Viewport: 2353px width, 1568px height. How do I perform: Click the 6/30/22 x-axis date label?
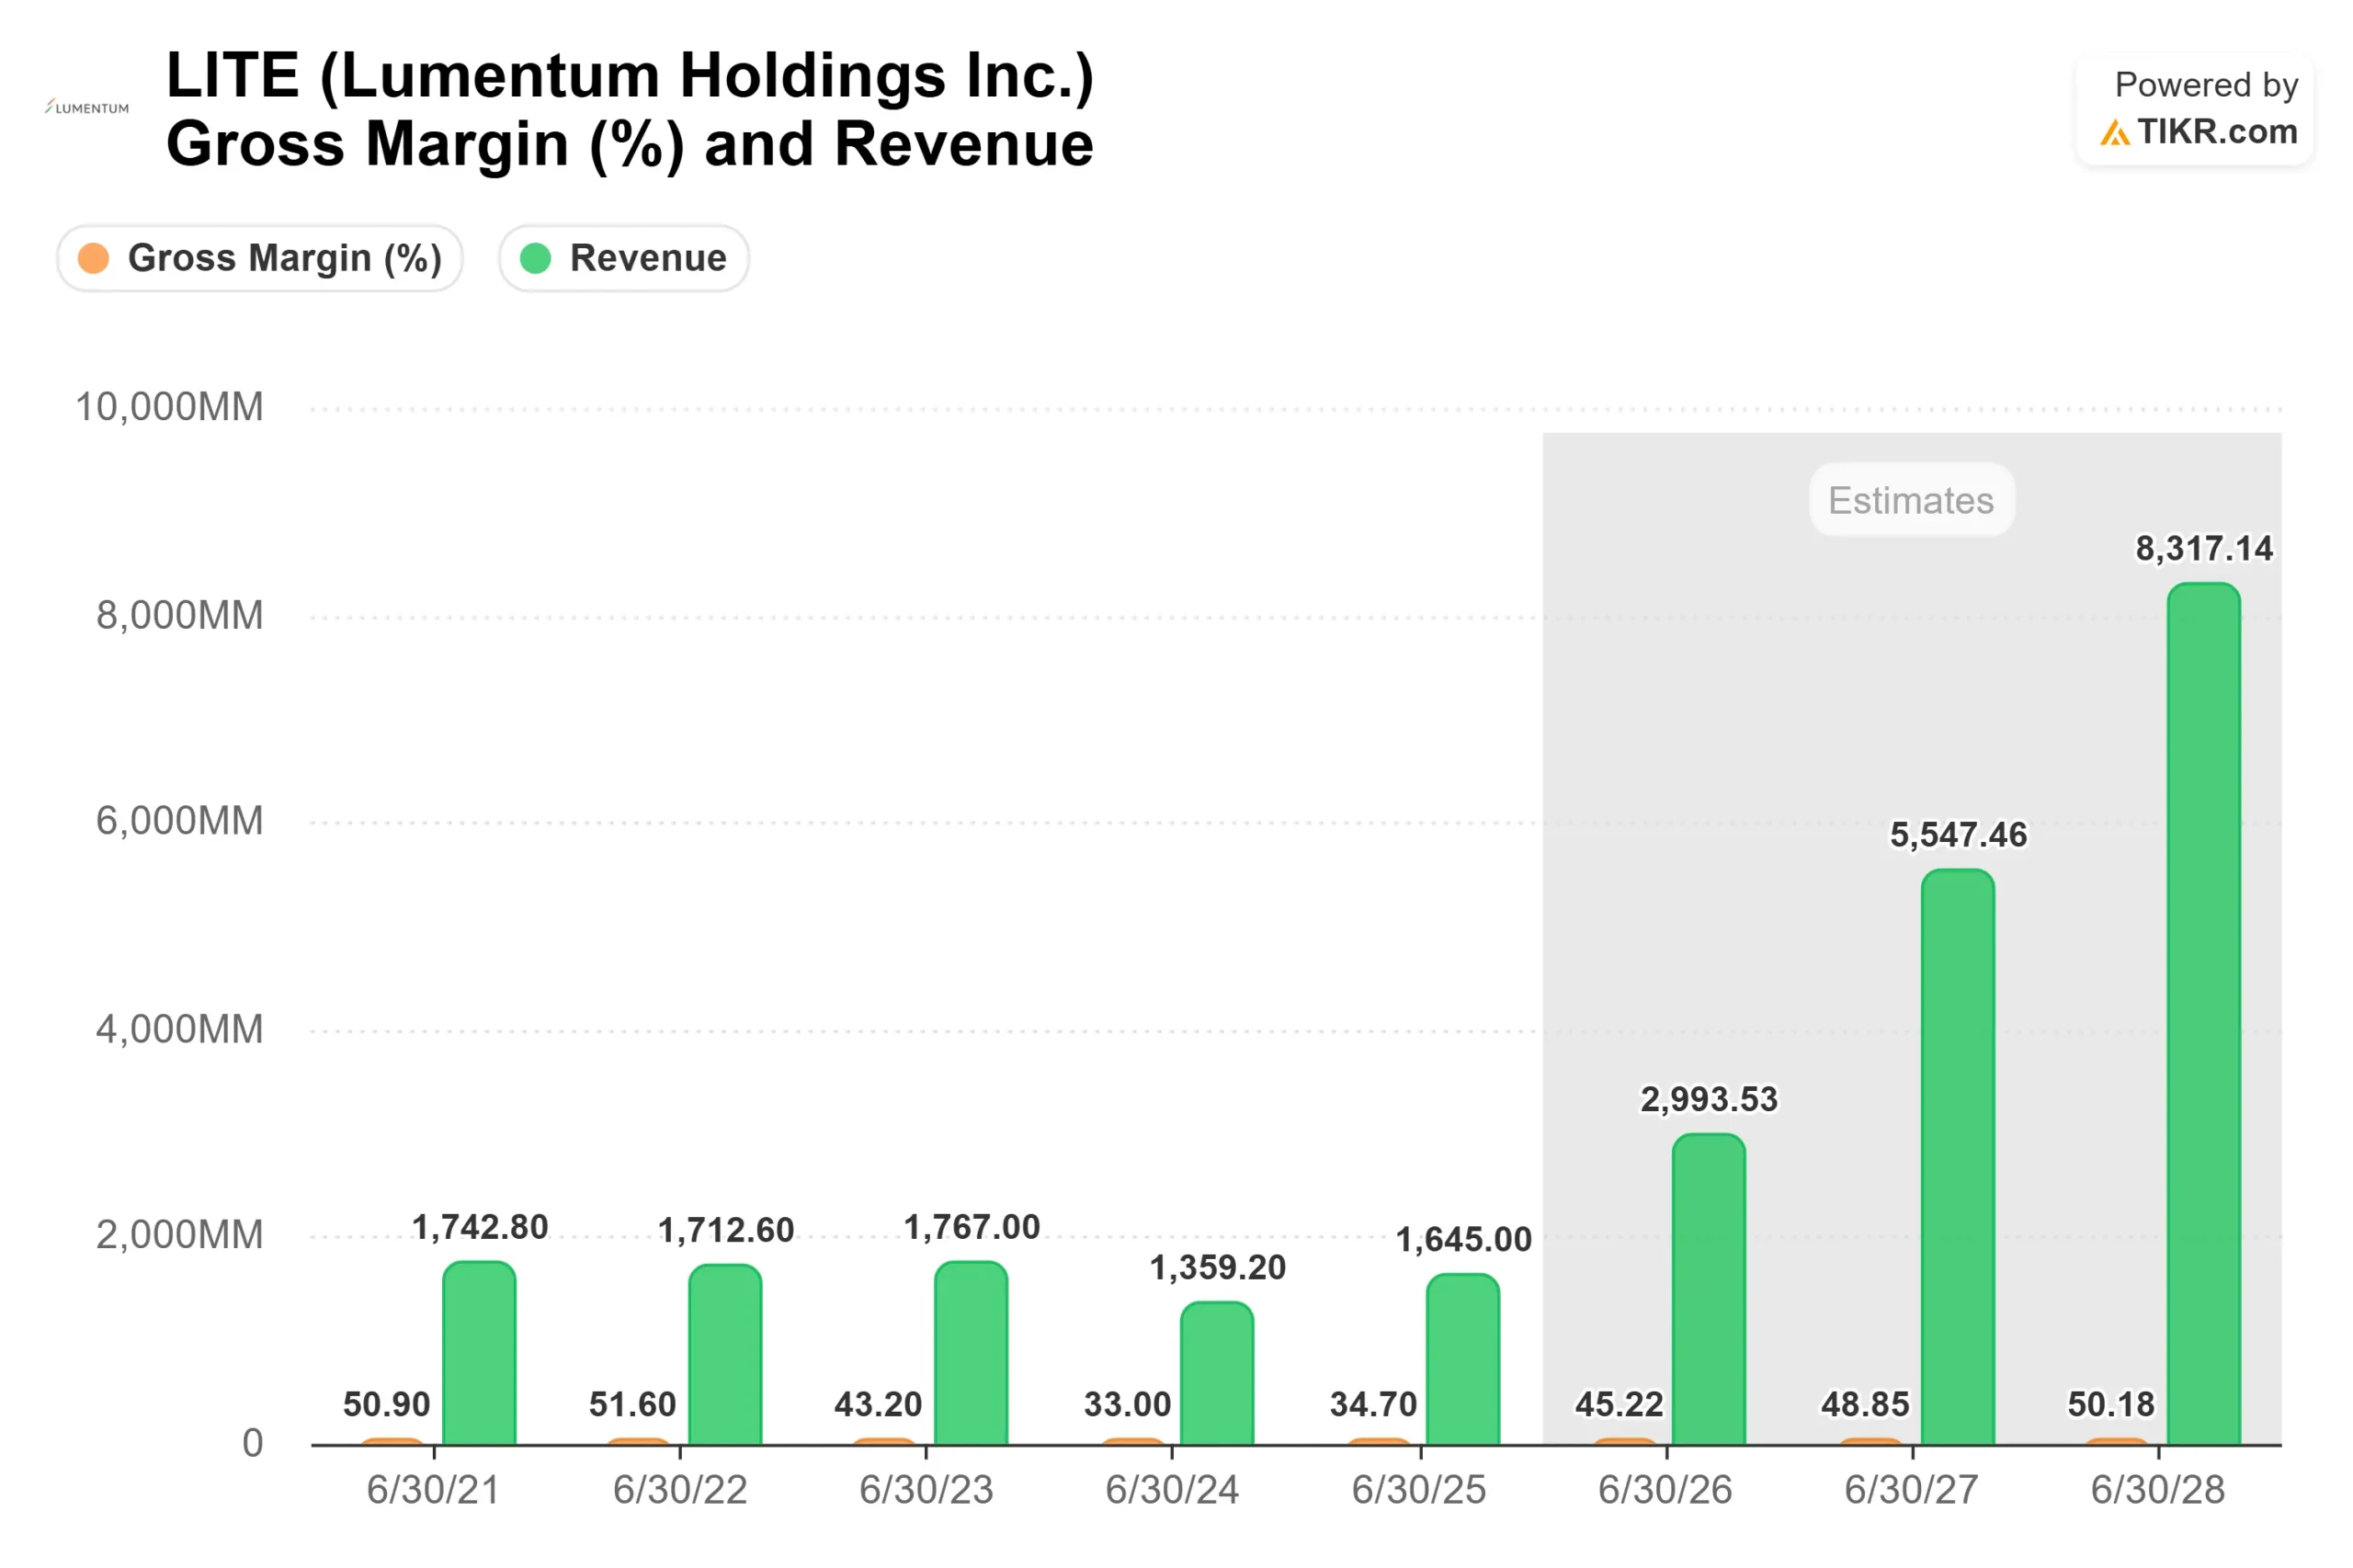pyautogui.click(x=680, y=1490)
